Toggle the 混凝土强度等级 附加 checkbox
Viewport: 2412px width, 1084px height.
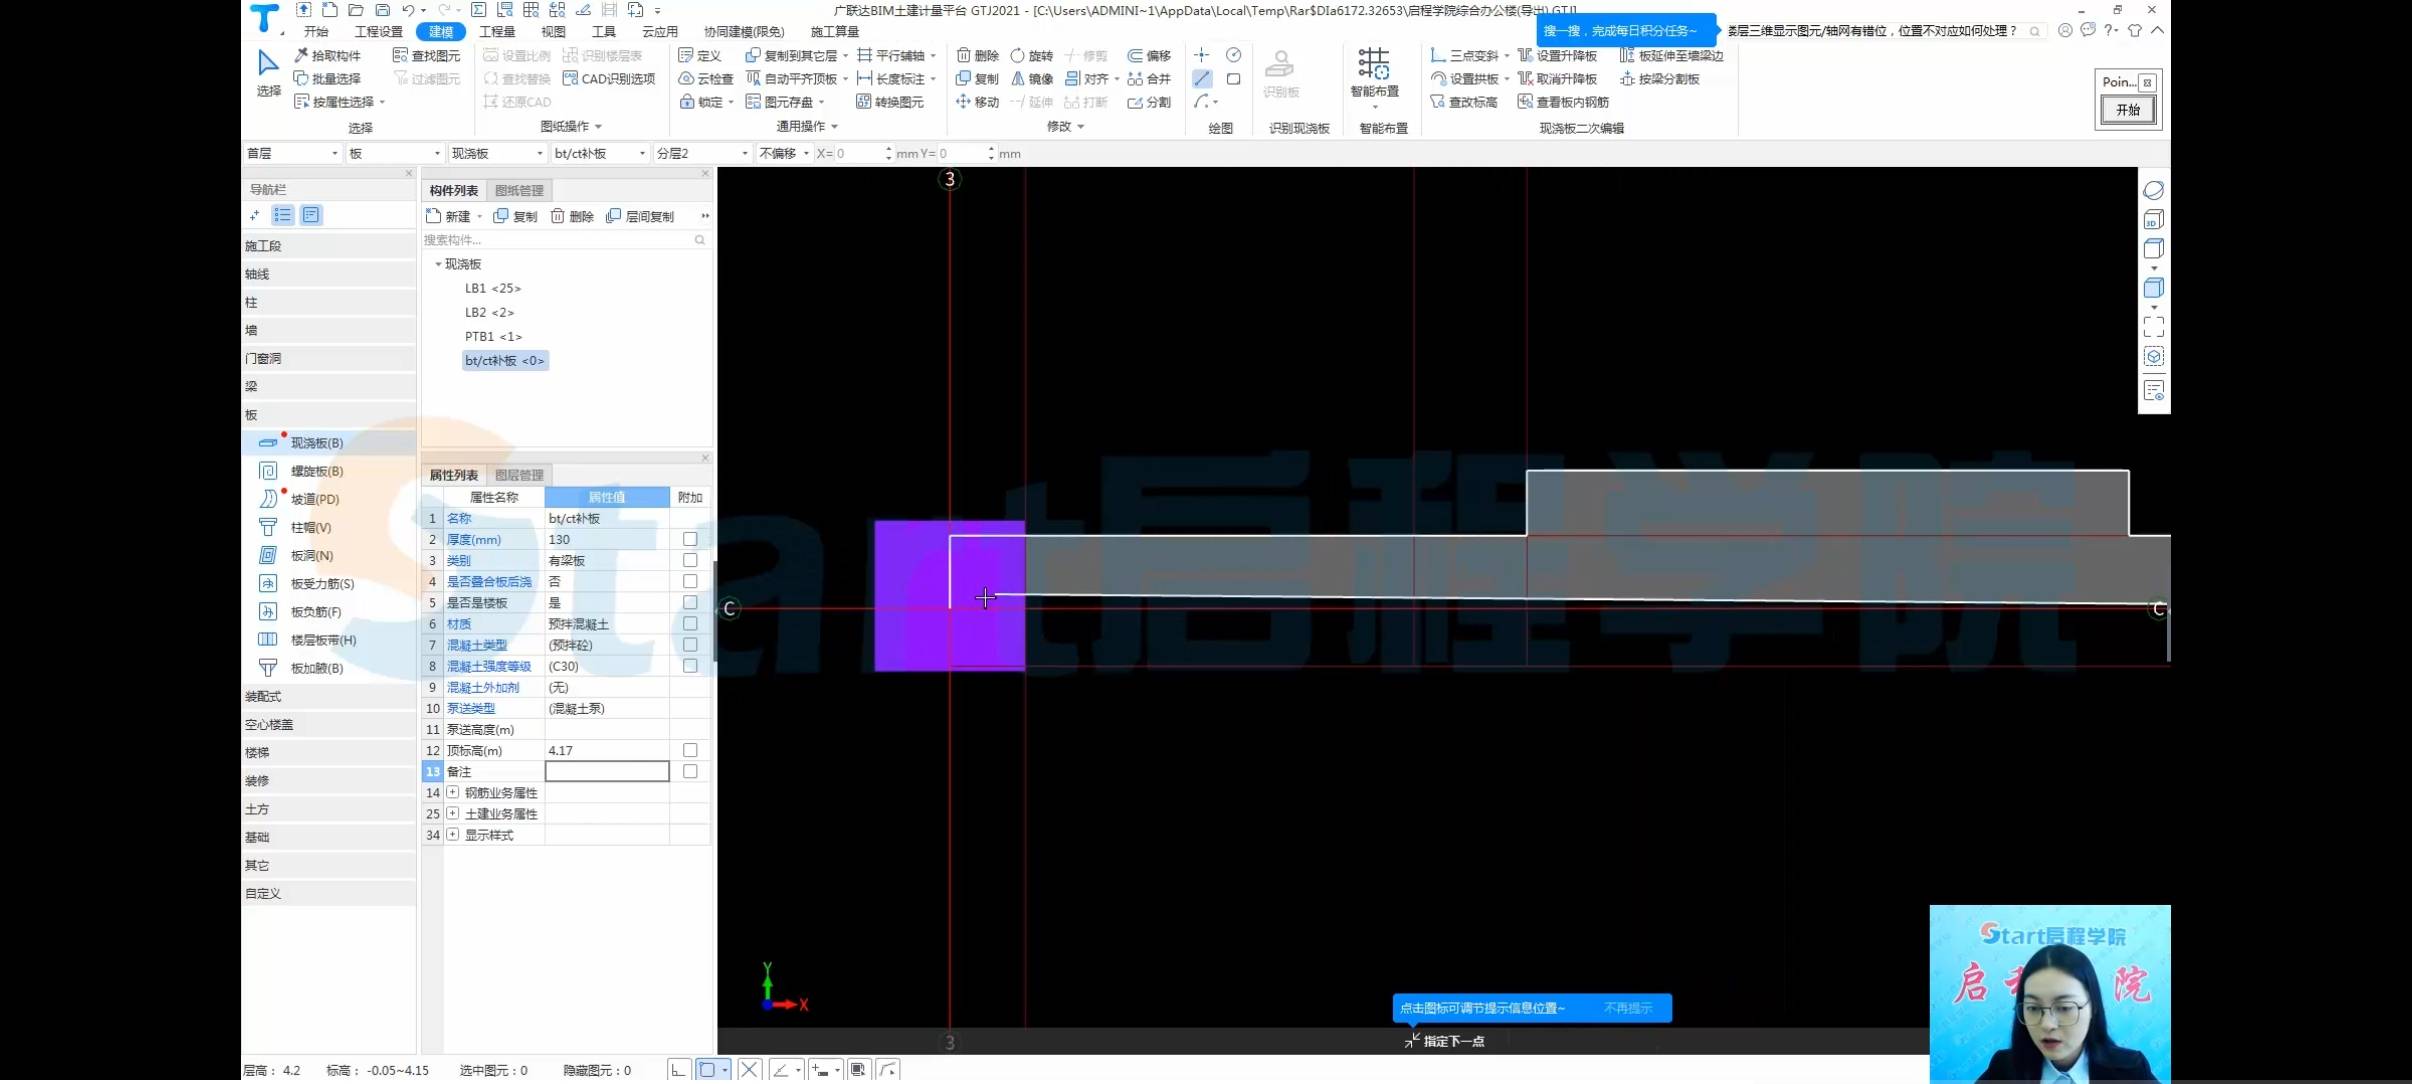coord(689,665)
